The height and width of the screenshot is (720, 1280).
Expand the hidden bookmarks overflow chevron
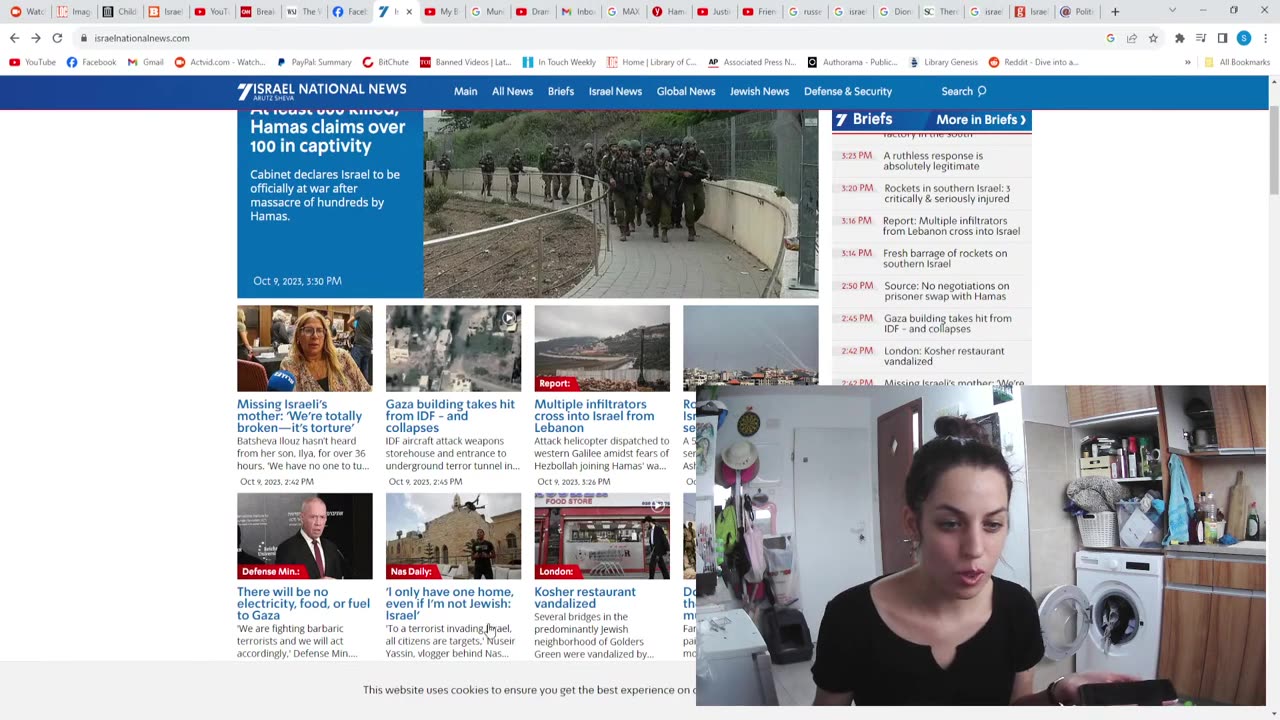(1188, 62)
